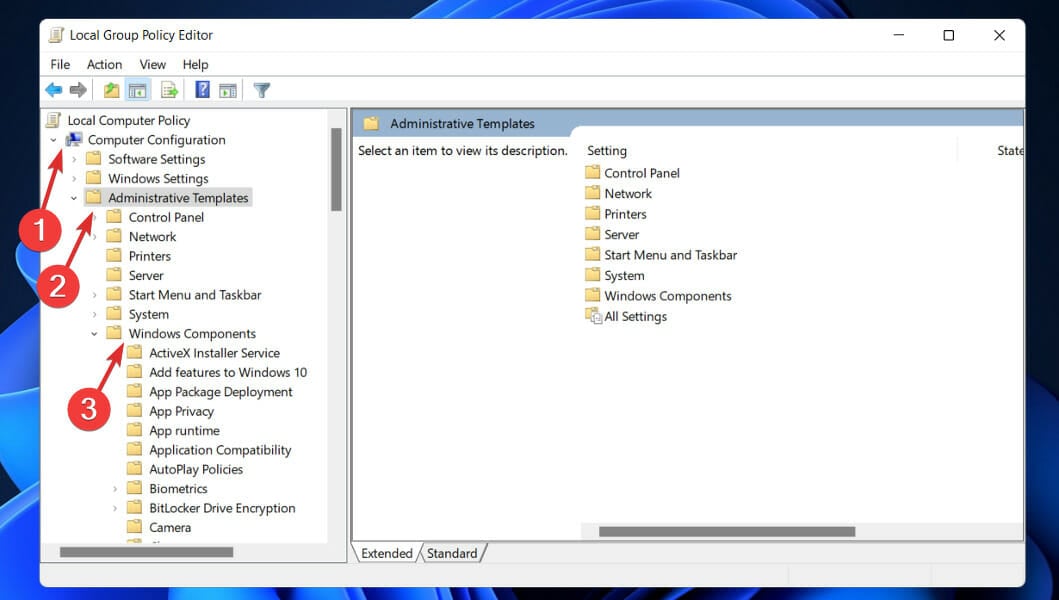This screenshot has width=1059, height=600.
Task: Expand the Biometrics node
Action: (x=114, y=489)
